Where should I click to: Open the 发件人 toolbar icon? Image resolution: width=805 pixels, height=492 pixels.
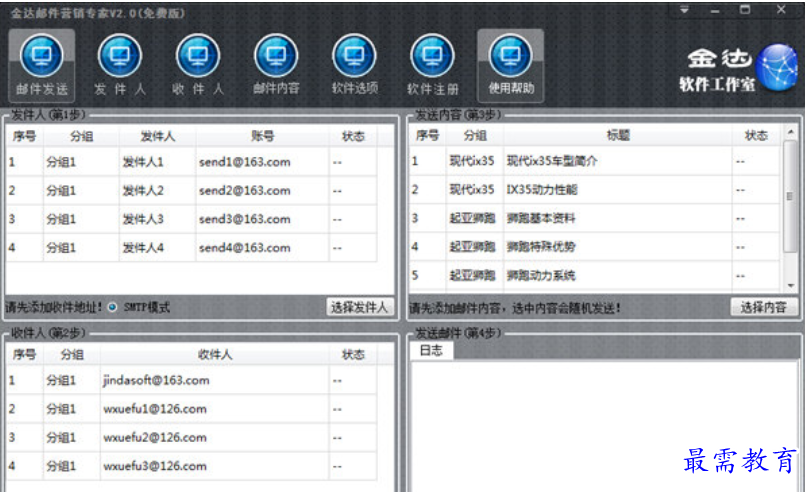120,65
